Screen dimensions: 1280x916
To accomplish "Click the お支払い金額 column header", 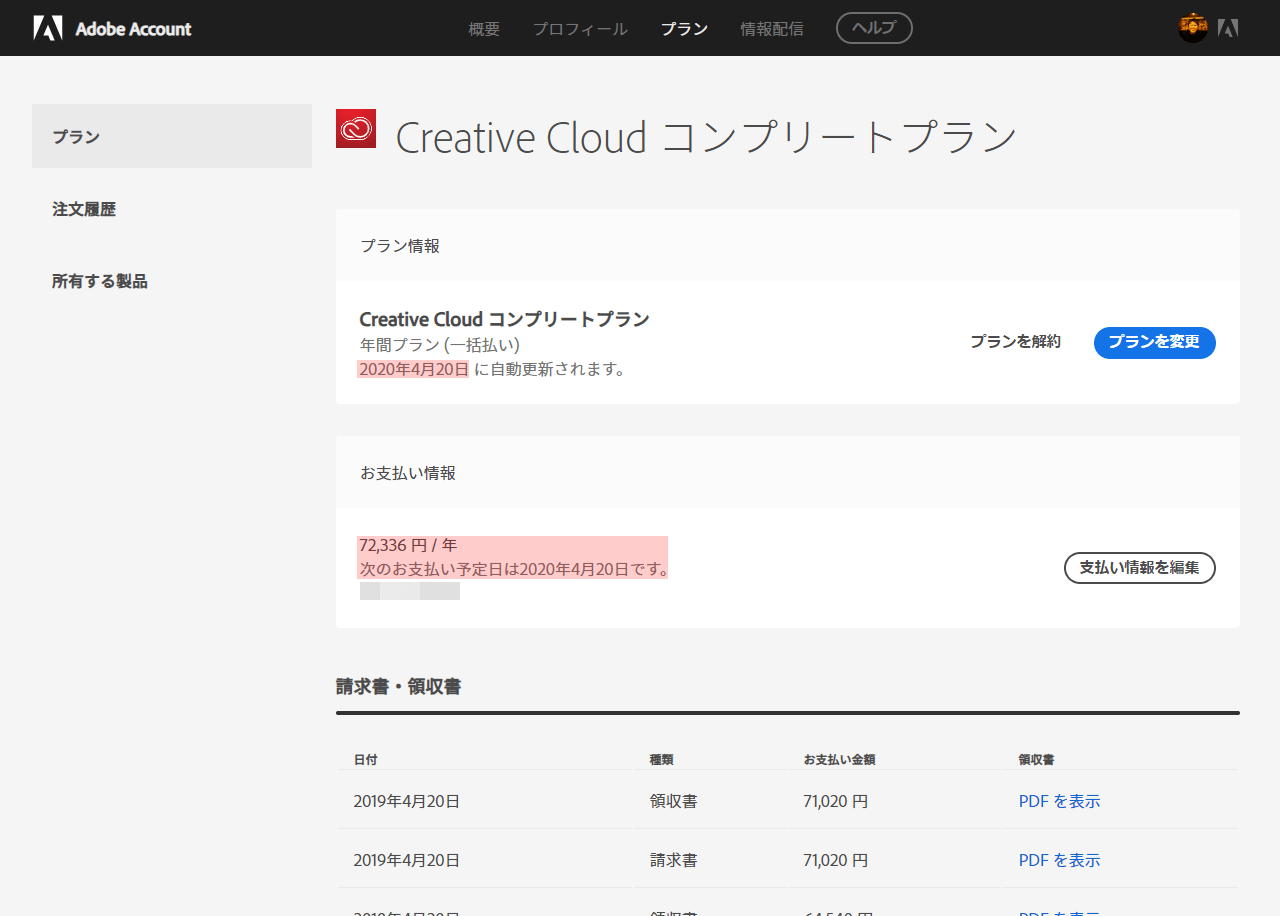I will (x=839, y=760).
